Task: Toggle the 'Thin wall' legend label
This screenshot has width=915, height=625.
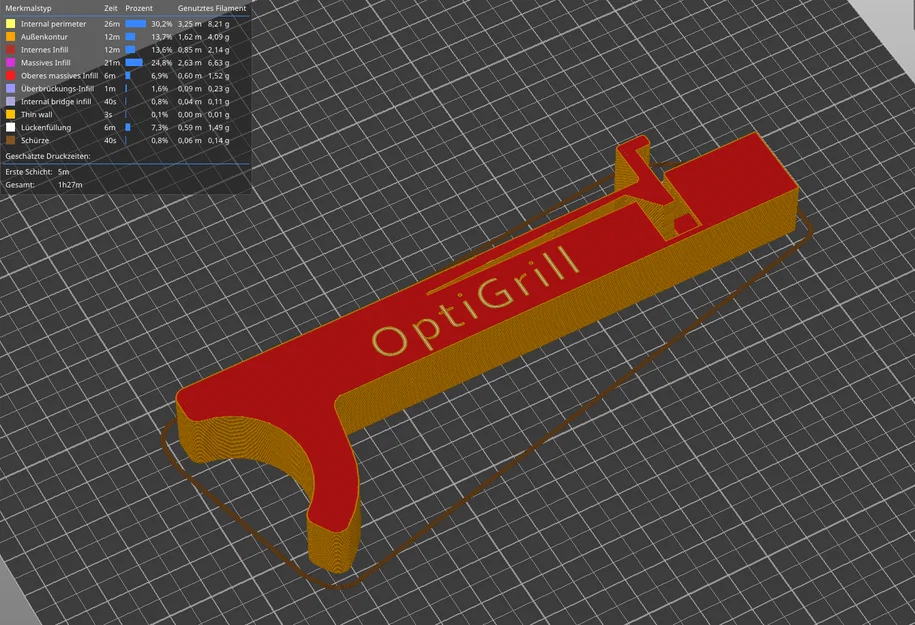Action: coord(37,114)
